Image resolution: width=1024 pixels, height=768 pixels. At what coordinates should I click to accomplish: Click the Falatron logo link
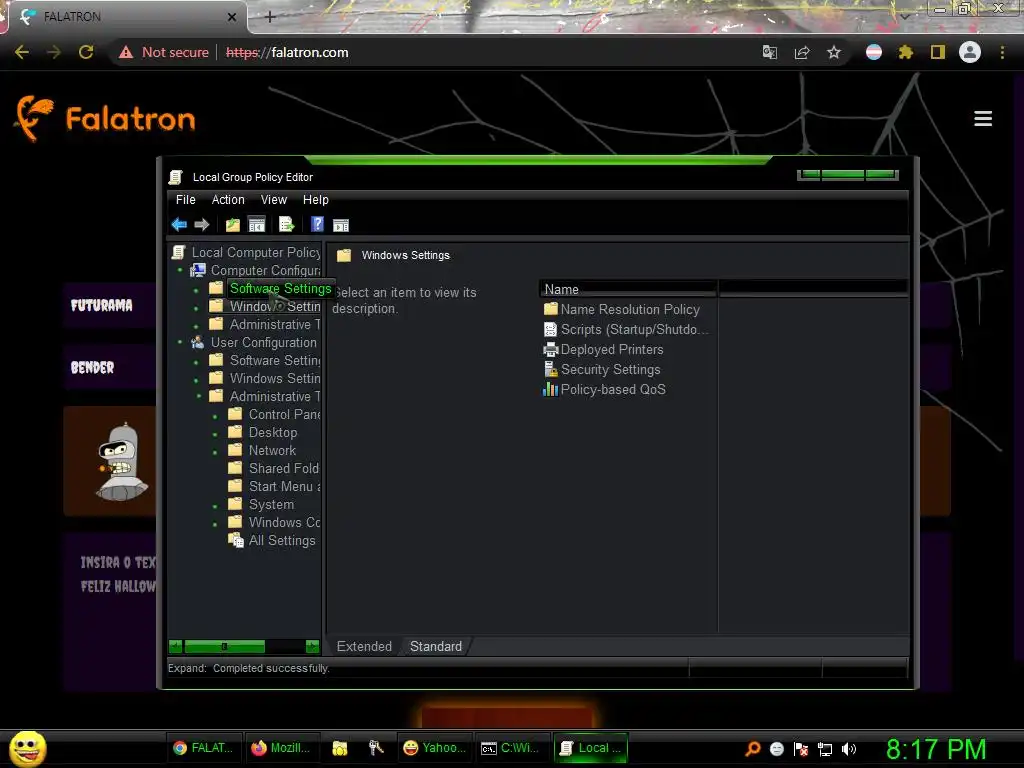106,118
